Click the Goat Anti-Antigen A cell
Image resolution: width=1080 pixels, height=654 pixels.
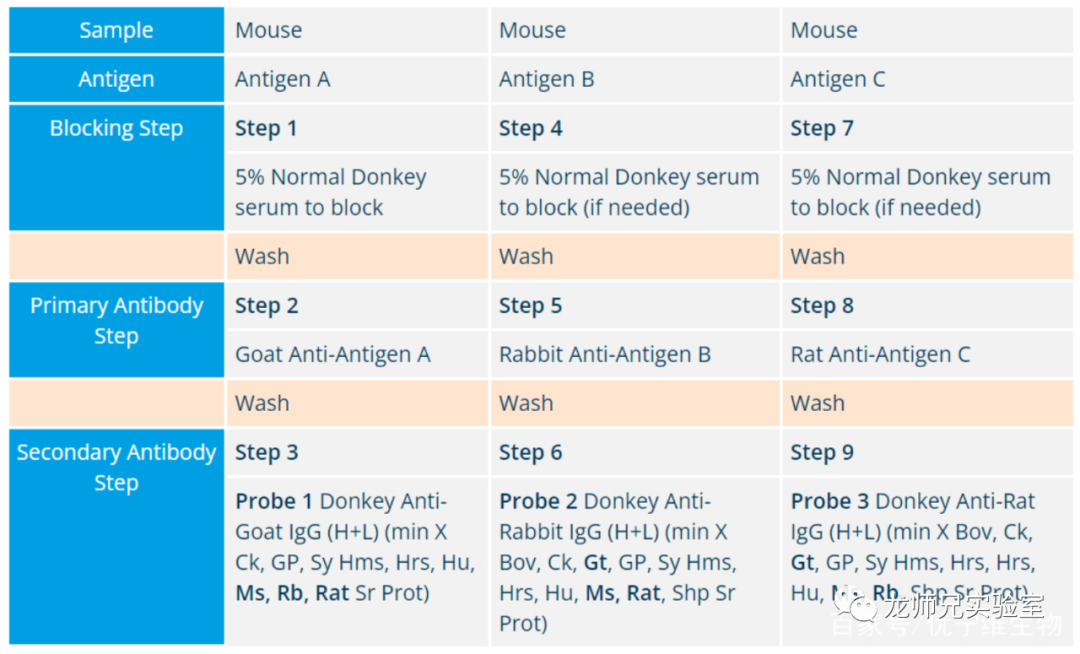pyautogui.click(x=332, y=354)
